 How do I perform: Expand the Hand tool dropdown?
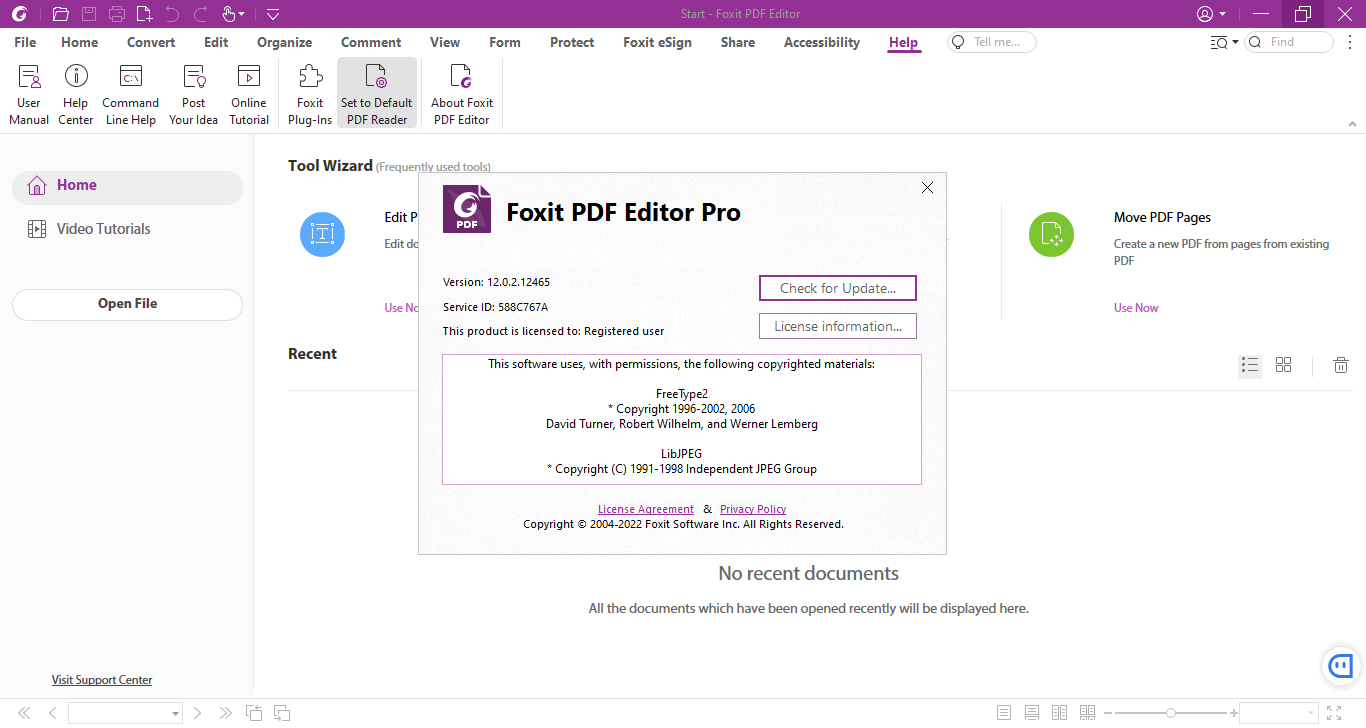click(x=242, y=14)
